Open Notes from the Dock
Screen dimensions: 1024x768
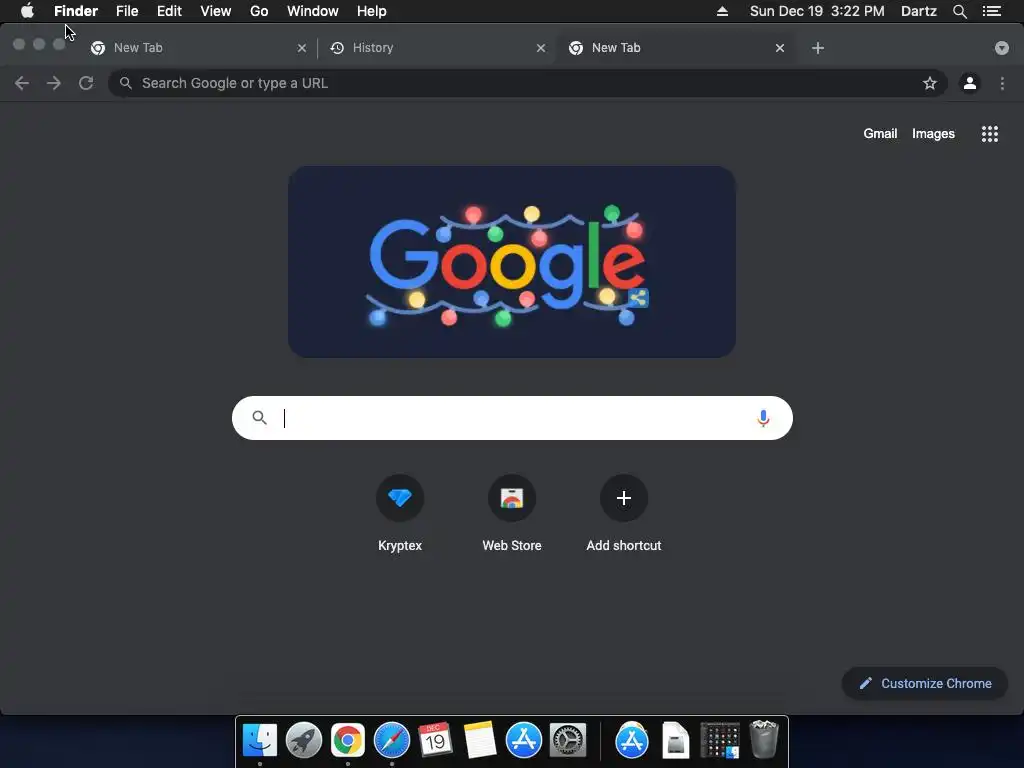click(479, 741)
